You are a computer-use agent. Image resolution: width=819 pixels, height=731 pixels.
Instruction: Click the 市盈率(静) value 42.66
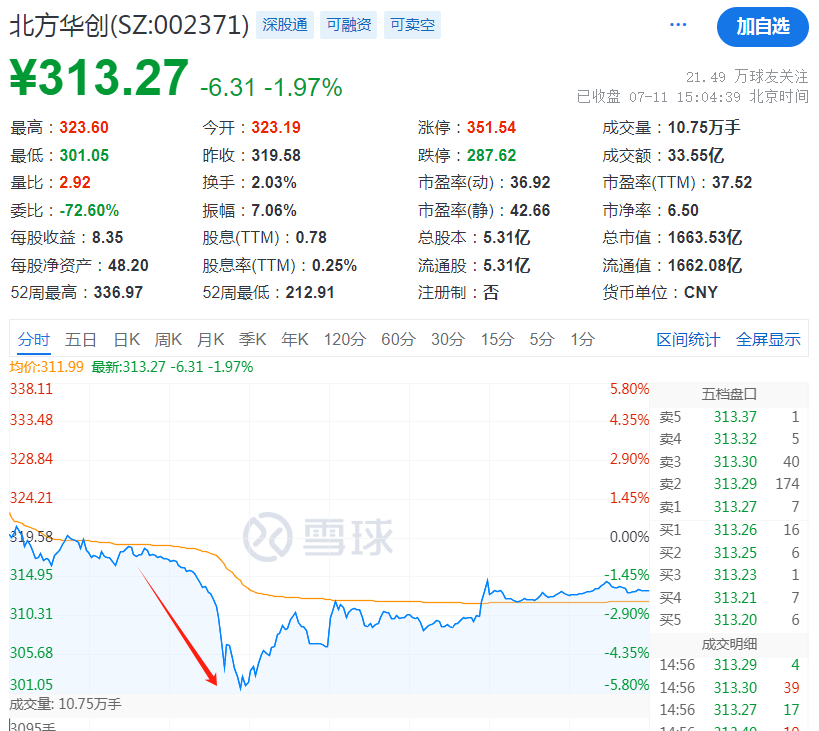point(530,210)
